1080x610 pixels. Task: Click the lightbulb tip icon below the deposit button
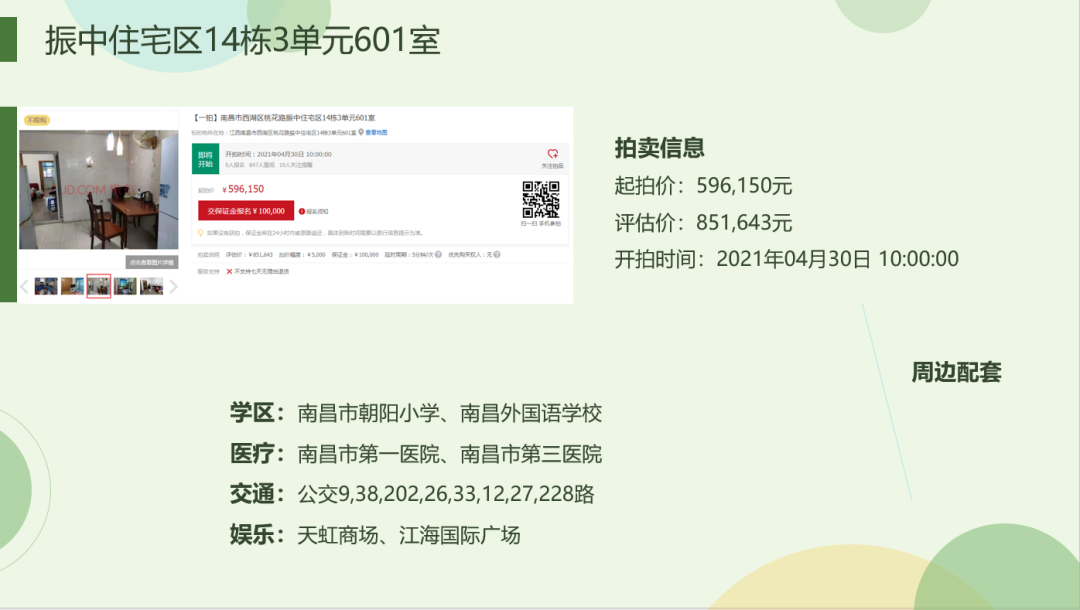pyautogui.click(x=201, y=233)
